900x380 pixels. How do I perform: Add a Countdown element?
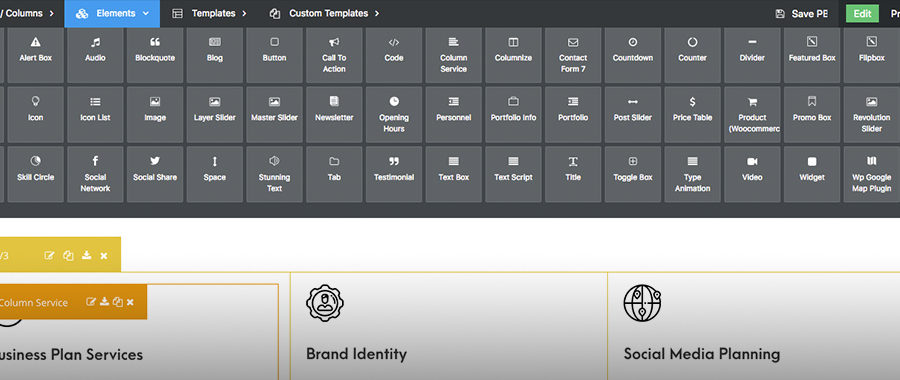click(633, 55)
